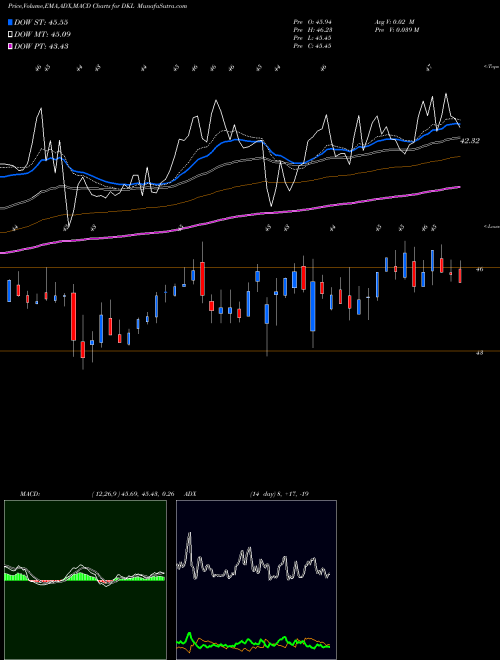Click the white DOW MT legend swatch

pos(11,35)
